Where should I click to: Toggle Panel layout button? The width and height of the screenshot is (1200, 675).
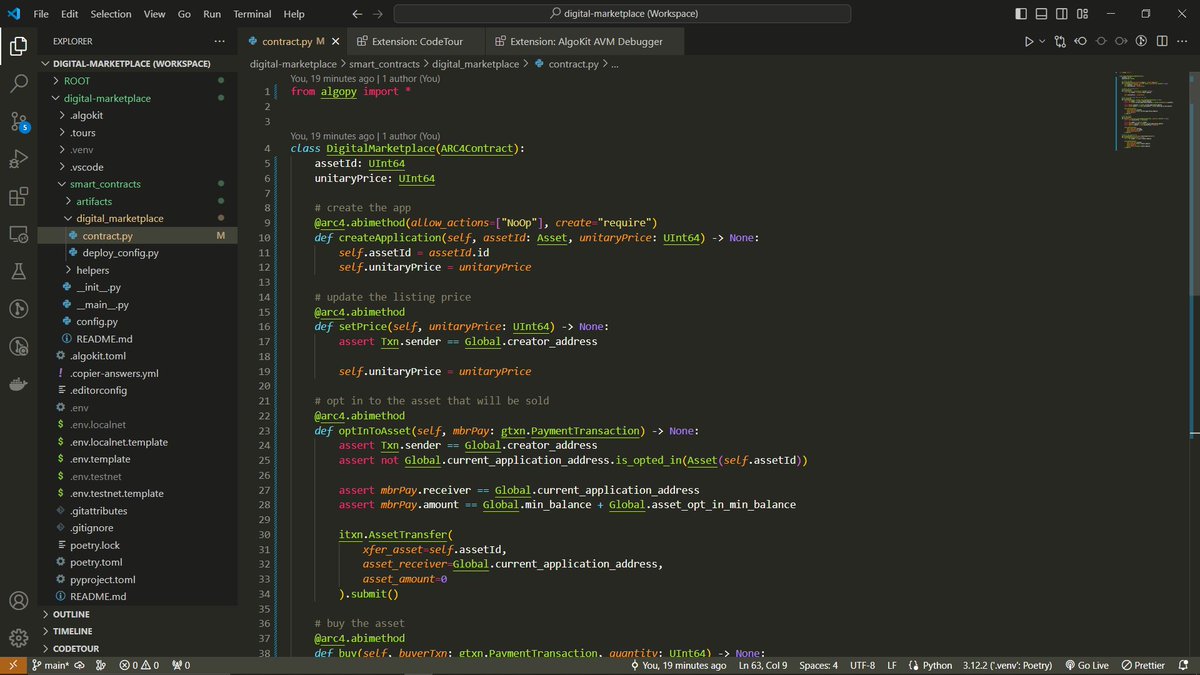pyautogui.click(x=1040, y=14)
